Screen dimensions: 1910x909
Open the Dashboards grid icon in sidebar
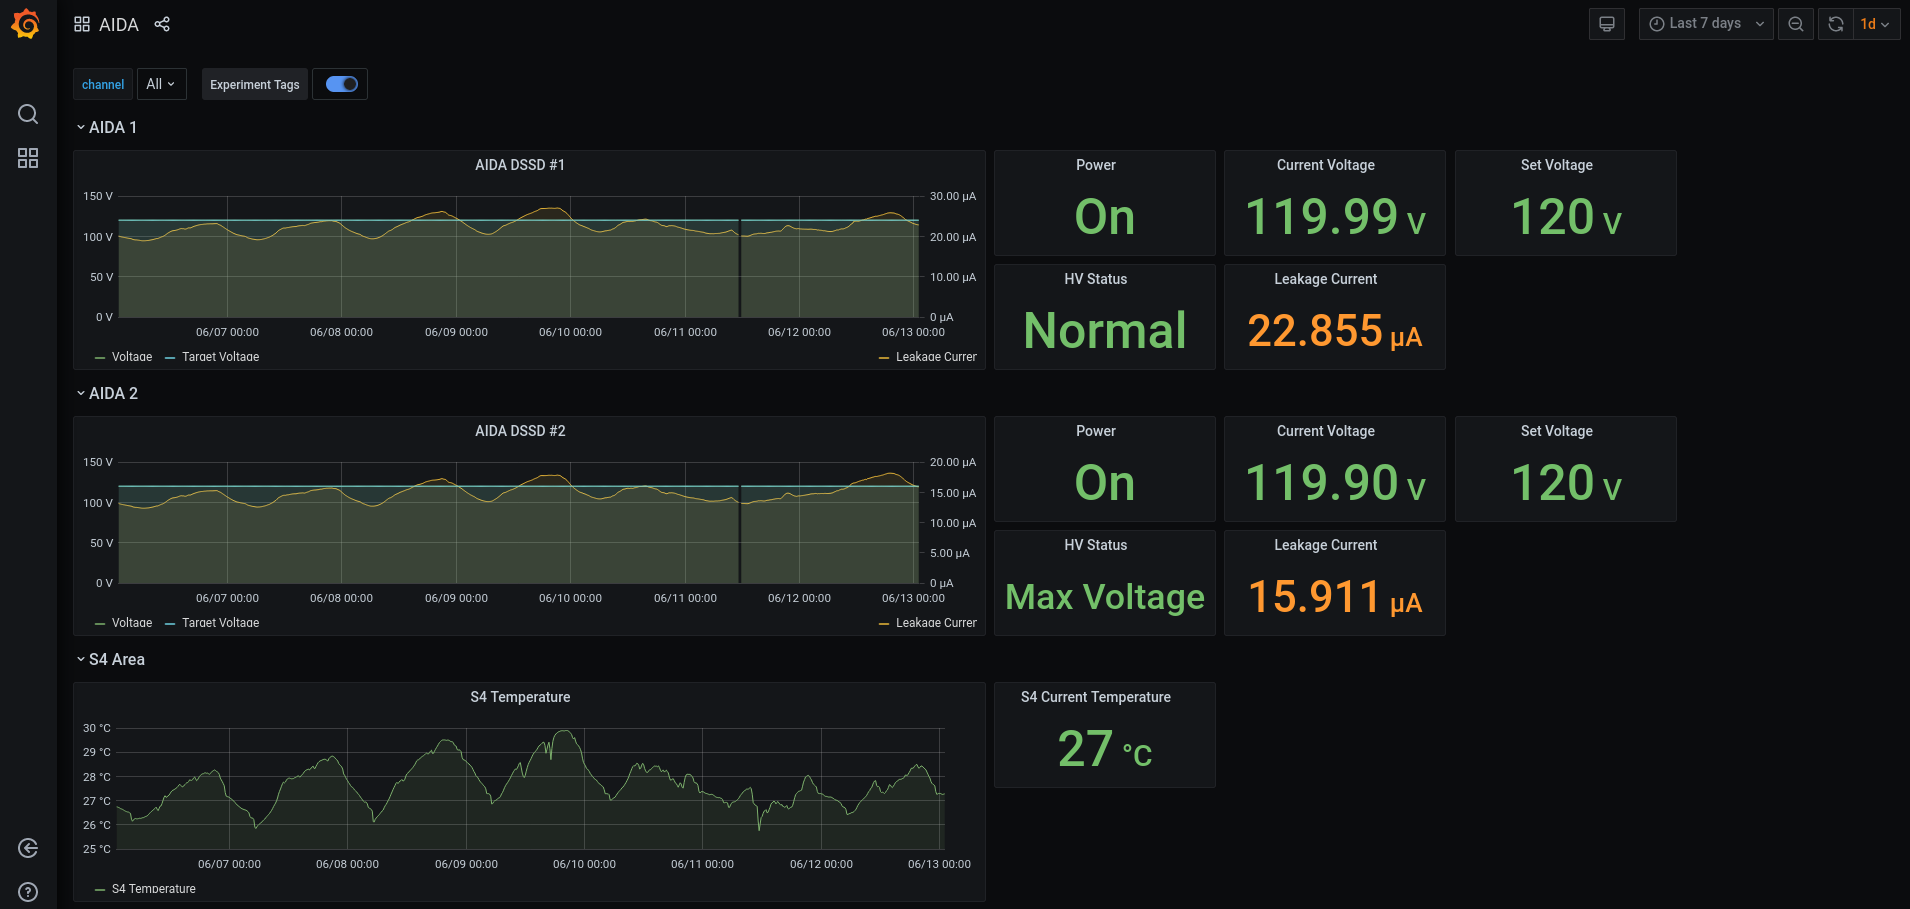[x=28, y=158]
